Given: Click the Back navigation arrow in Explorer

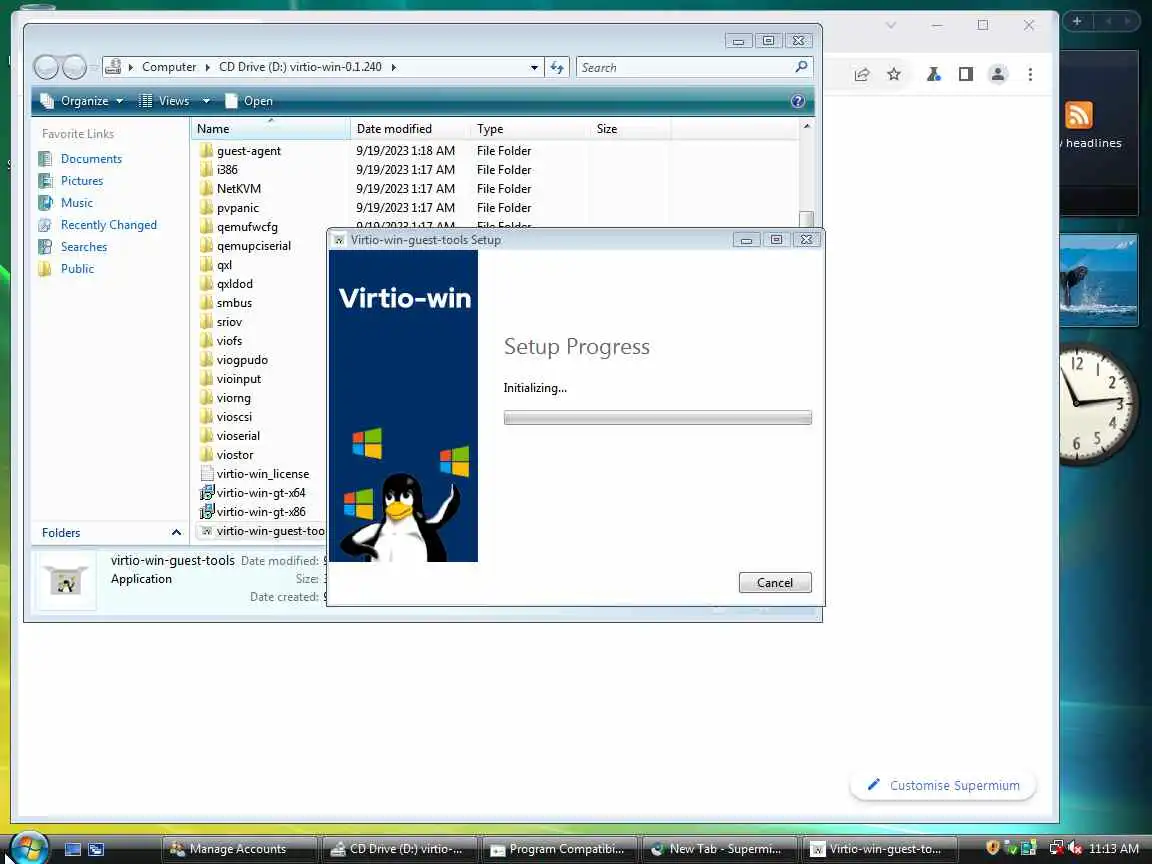Looking at the screenshot, I should pos(46,68).
